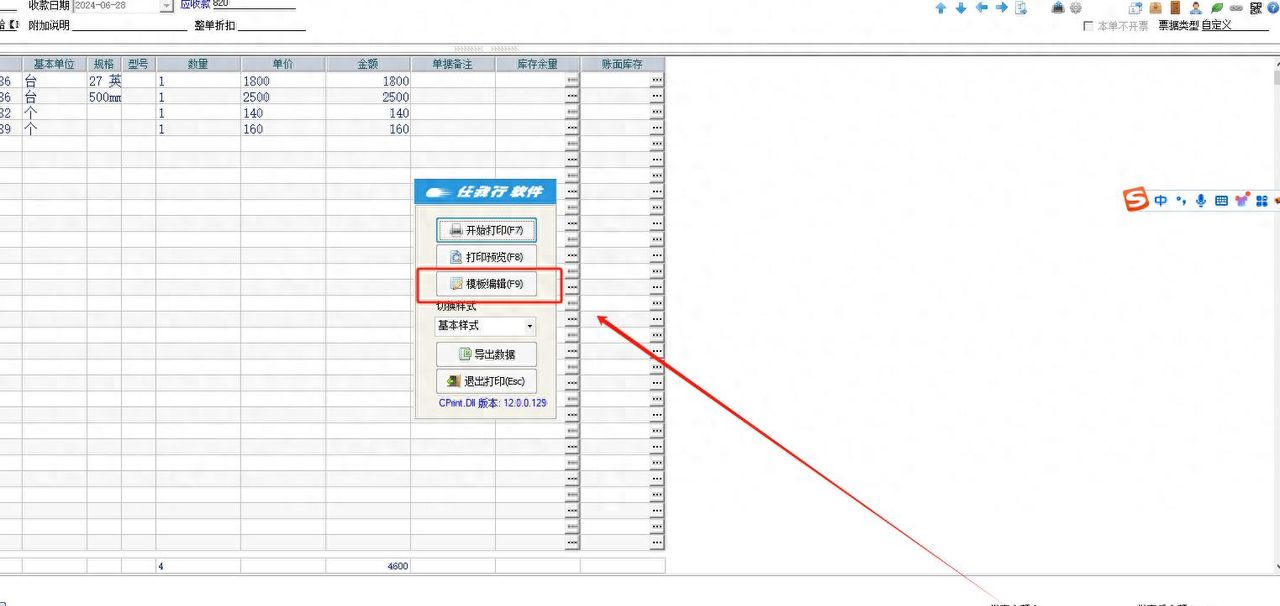This screenshot has height=606, width=1280.
Task: Click the 附加说明 input field
Action: 129,25
